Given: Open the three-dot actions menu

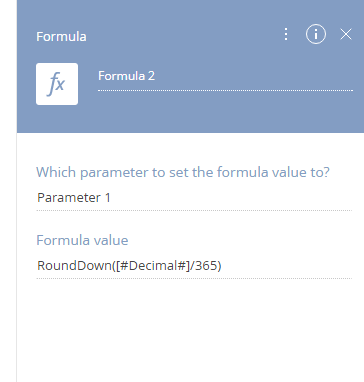Looking at the screenshot, I should pos(286,34).
